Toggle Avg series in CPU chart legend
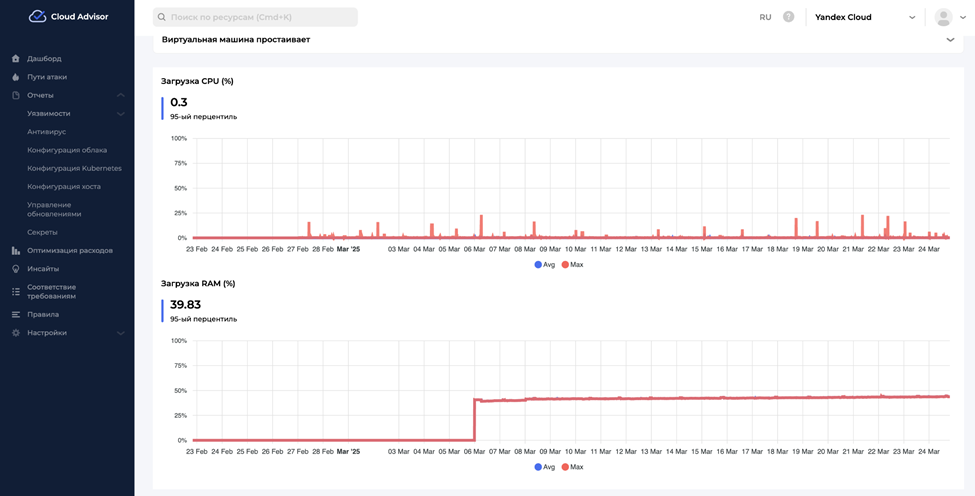The image size is (975, 496). (545, 265)
